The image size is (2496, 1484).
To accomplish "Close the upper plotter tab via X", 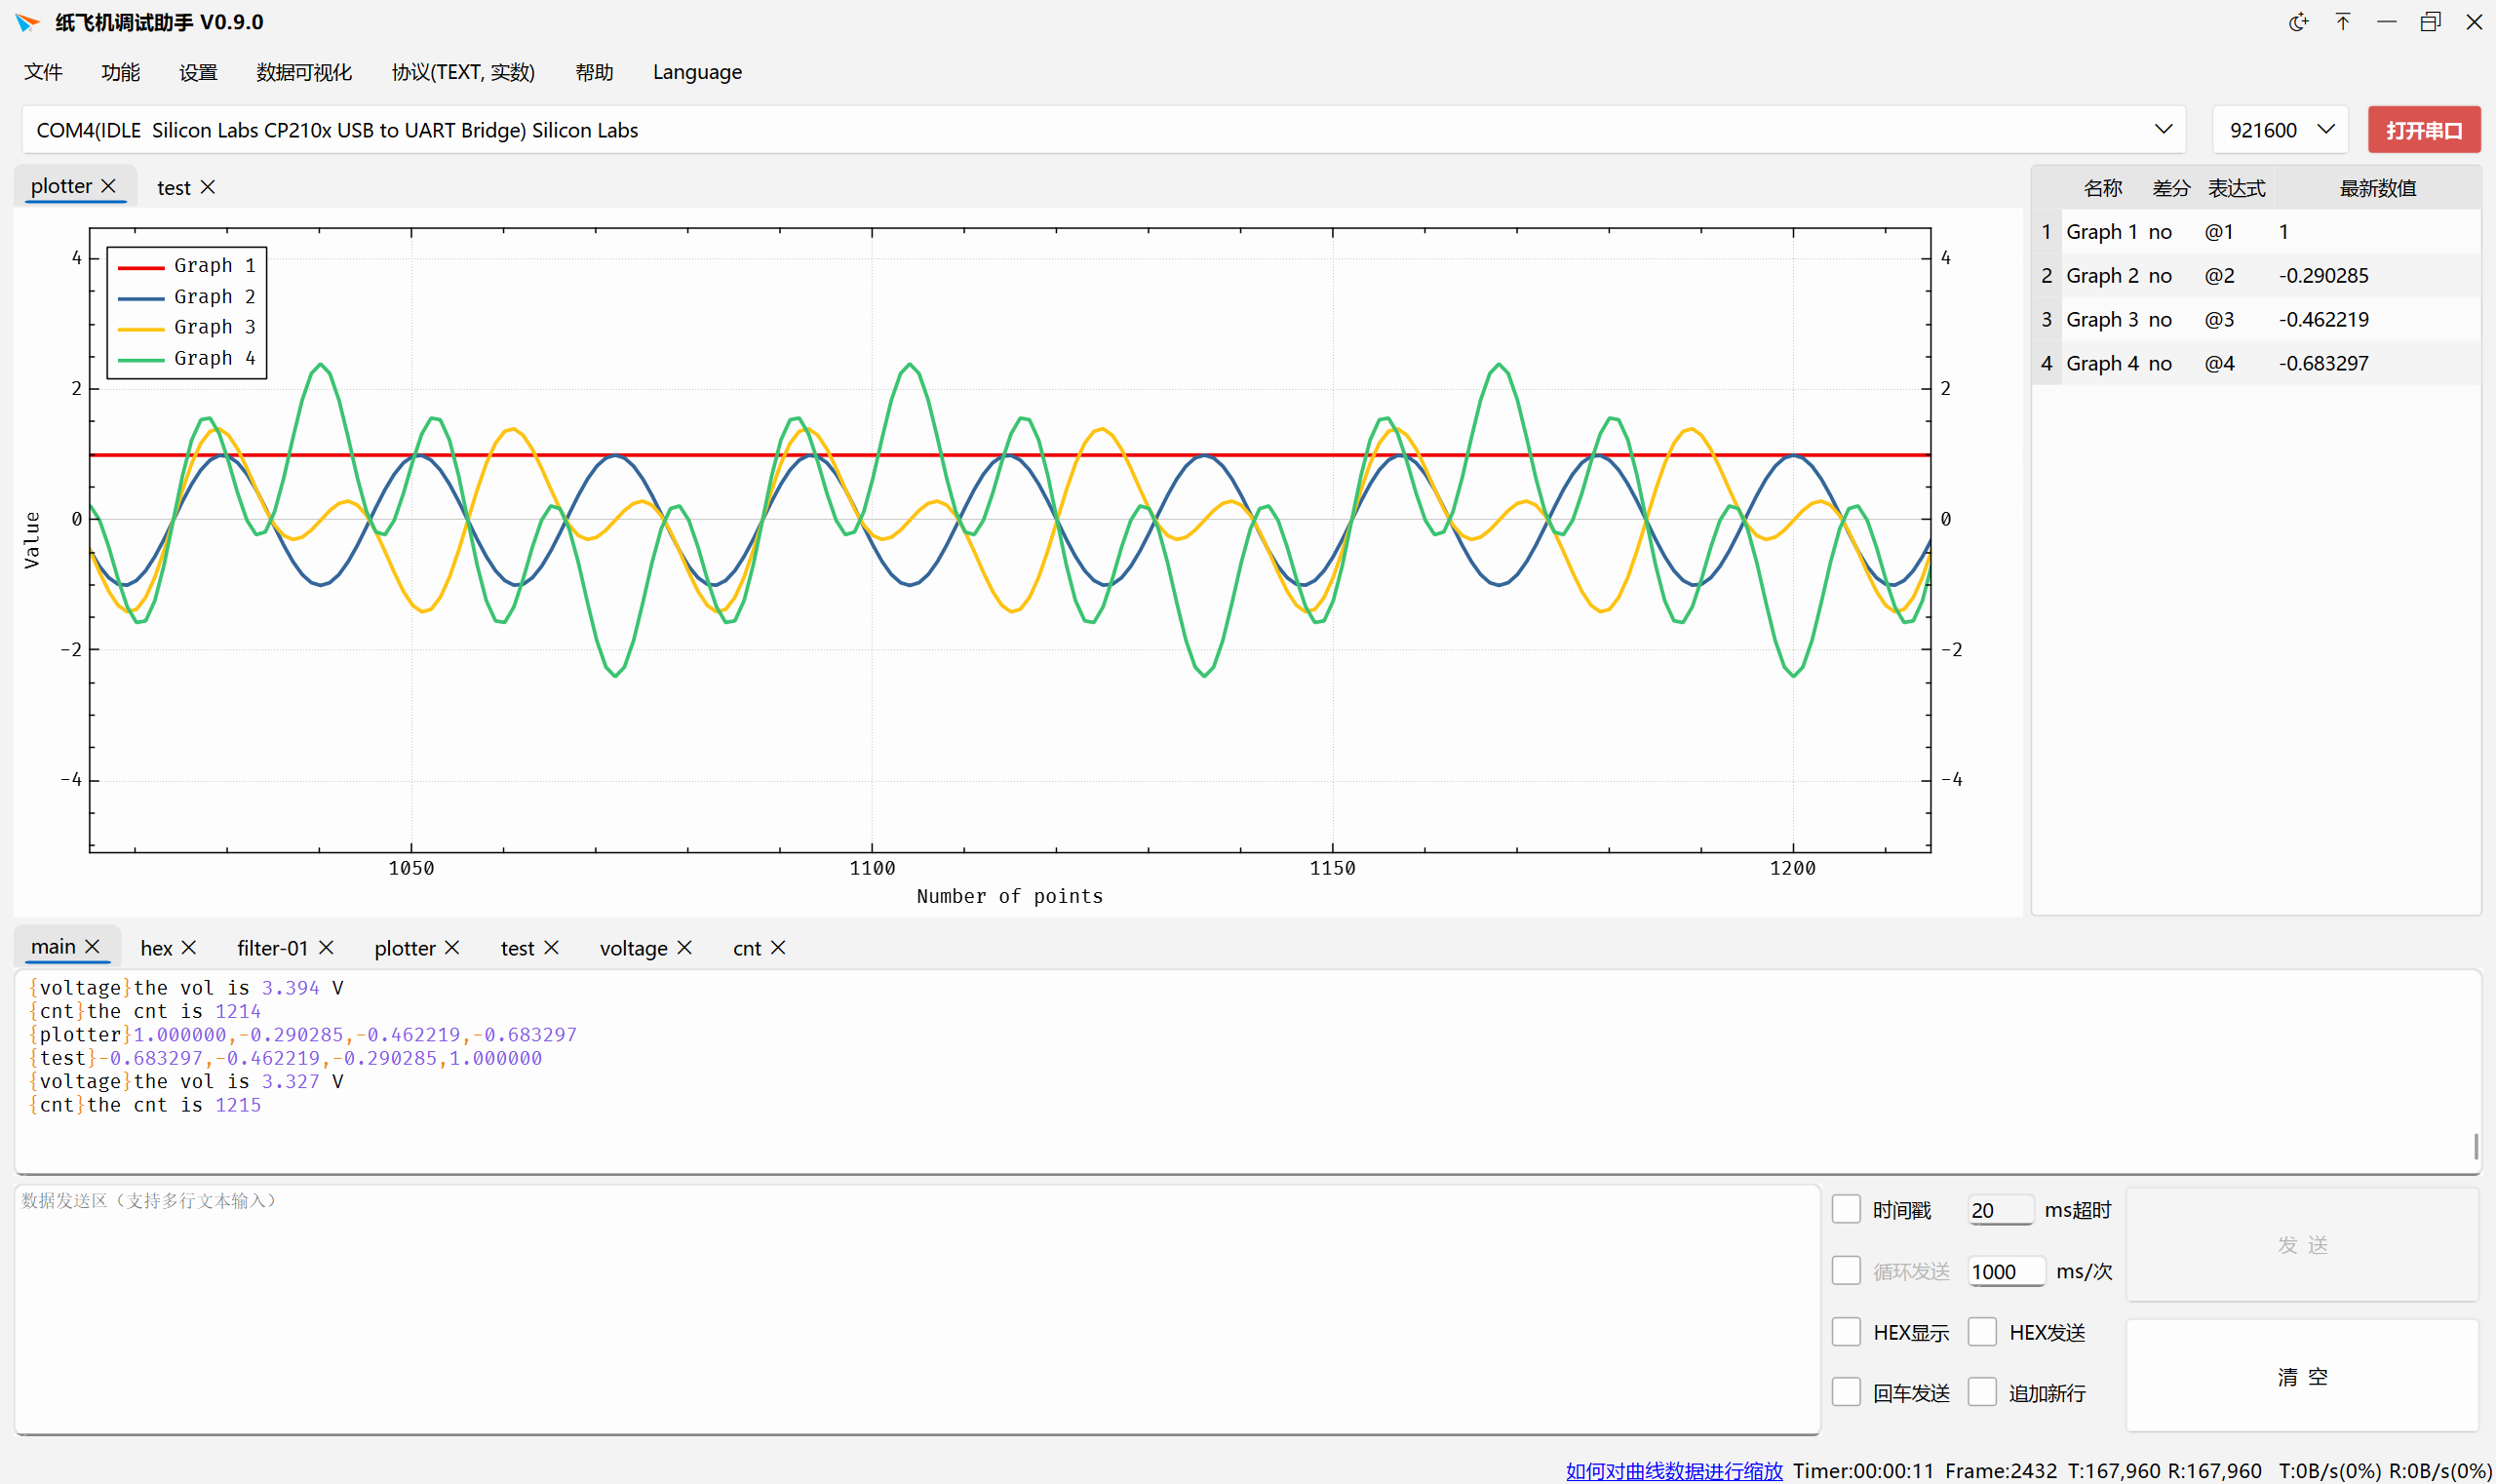I will [109, 186].
